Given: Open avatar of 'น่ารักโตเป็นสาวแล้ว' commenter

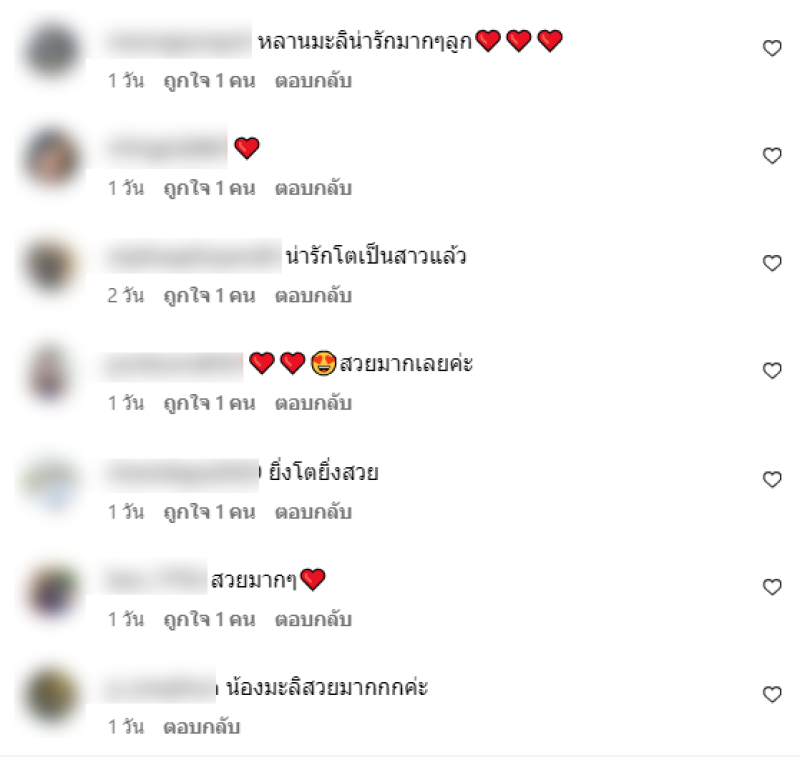Looking at the screenshot, I should (52, 265).
